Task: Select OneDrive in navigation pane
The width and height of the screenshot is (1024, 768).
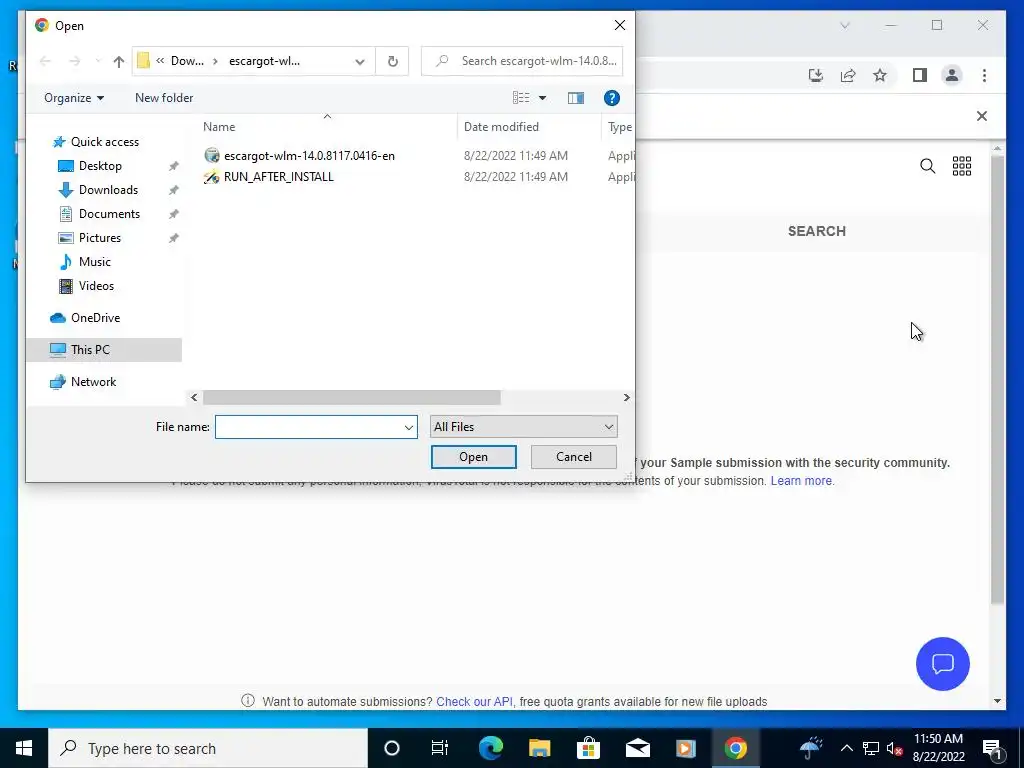Action: click(95, 318)
